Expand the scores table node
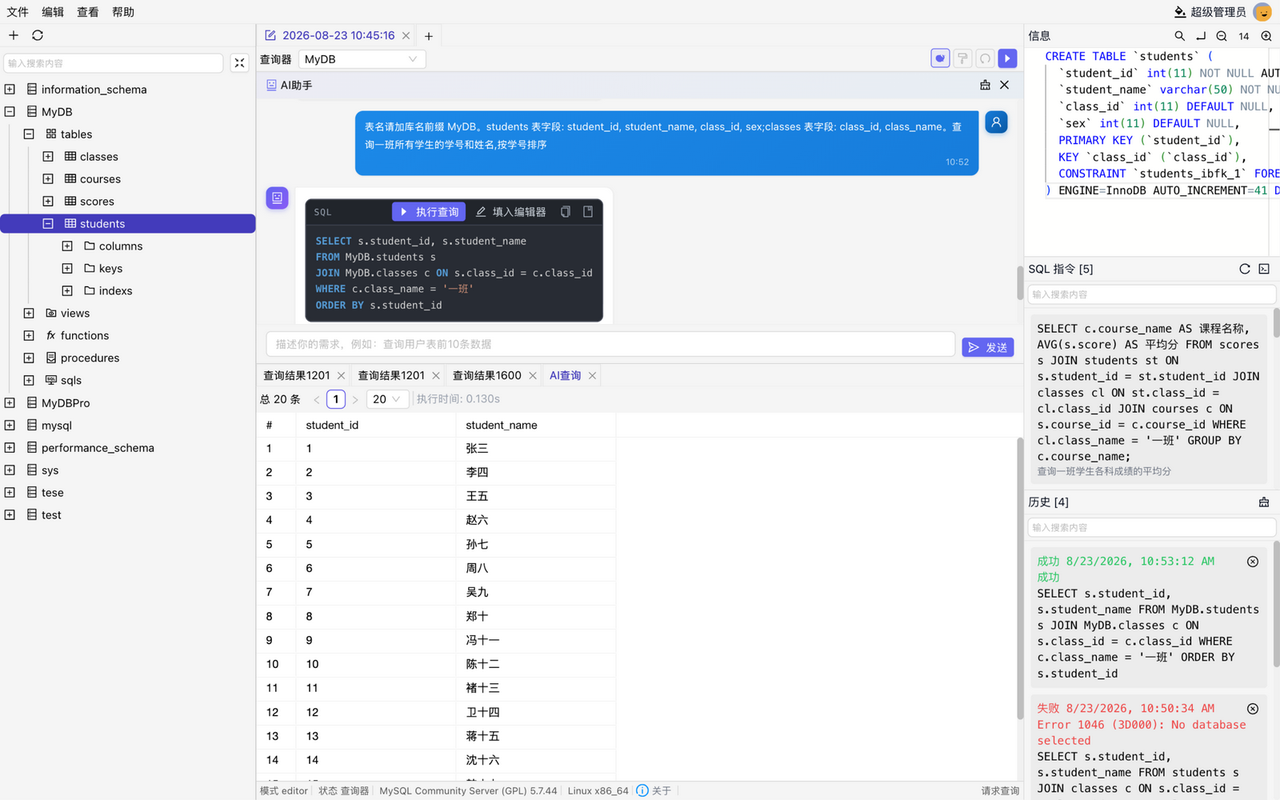Screen dimensions: 1280x800 (x=48, y=202)
